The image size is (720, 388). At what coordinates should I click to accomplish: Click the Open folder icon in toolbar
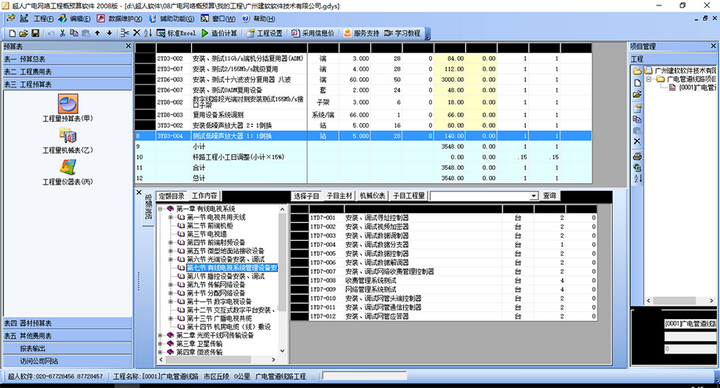[23, 33]
